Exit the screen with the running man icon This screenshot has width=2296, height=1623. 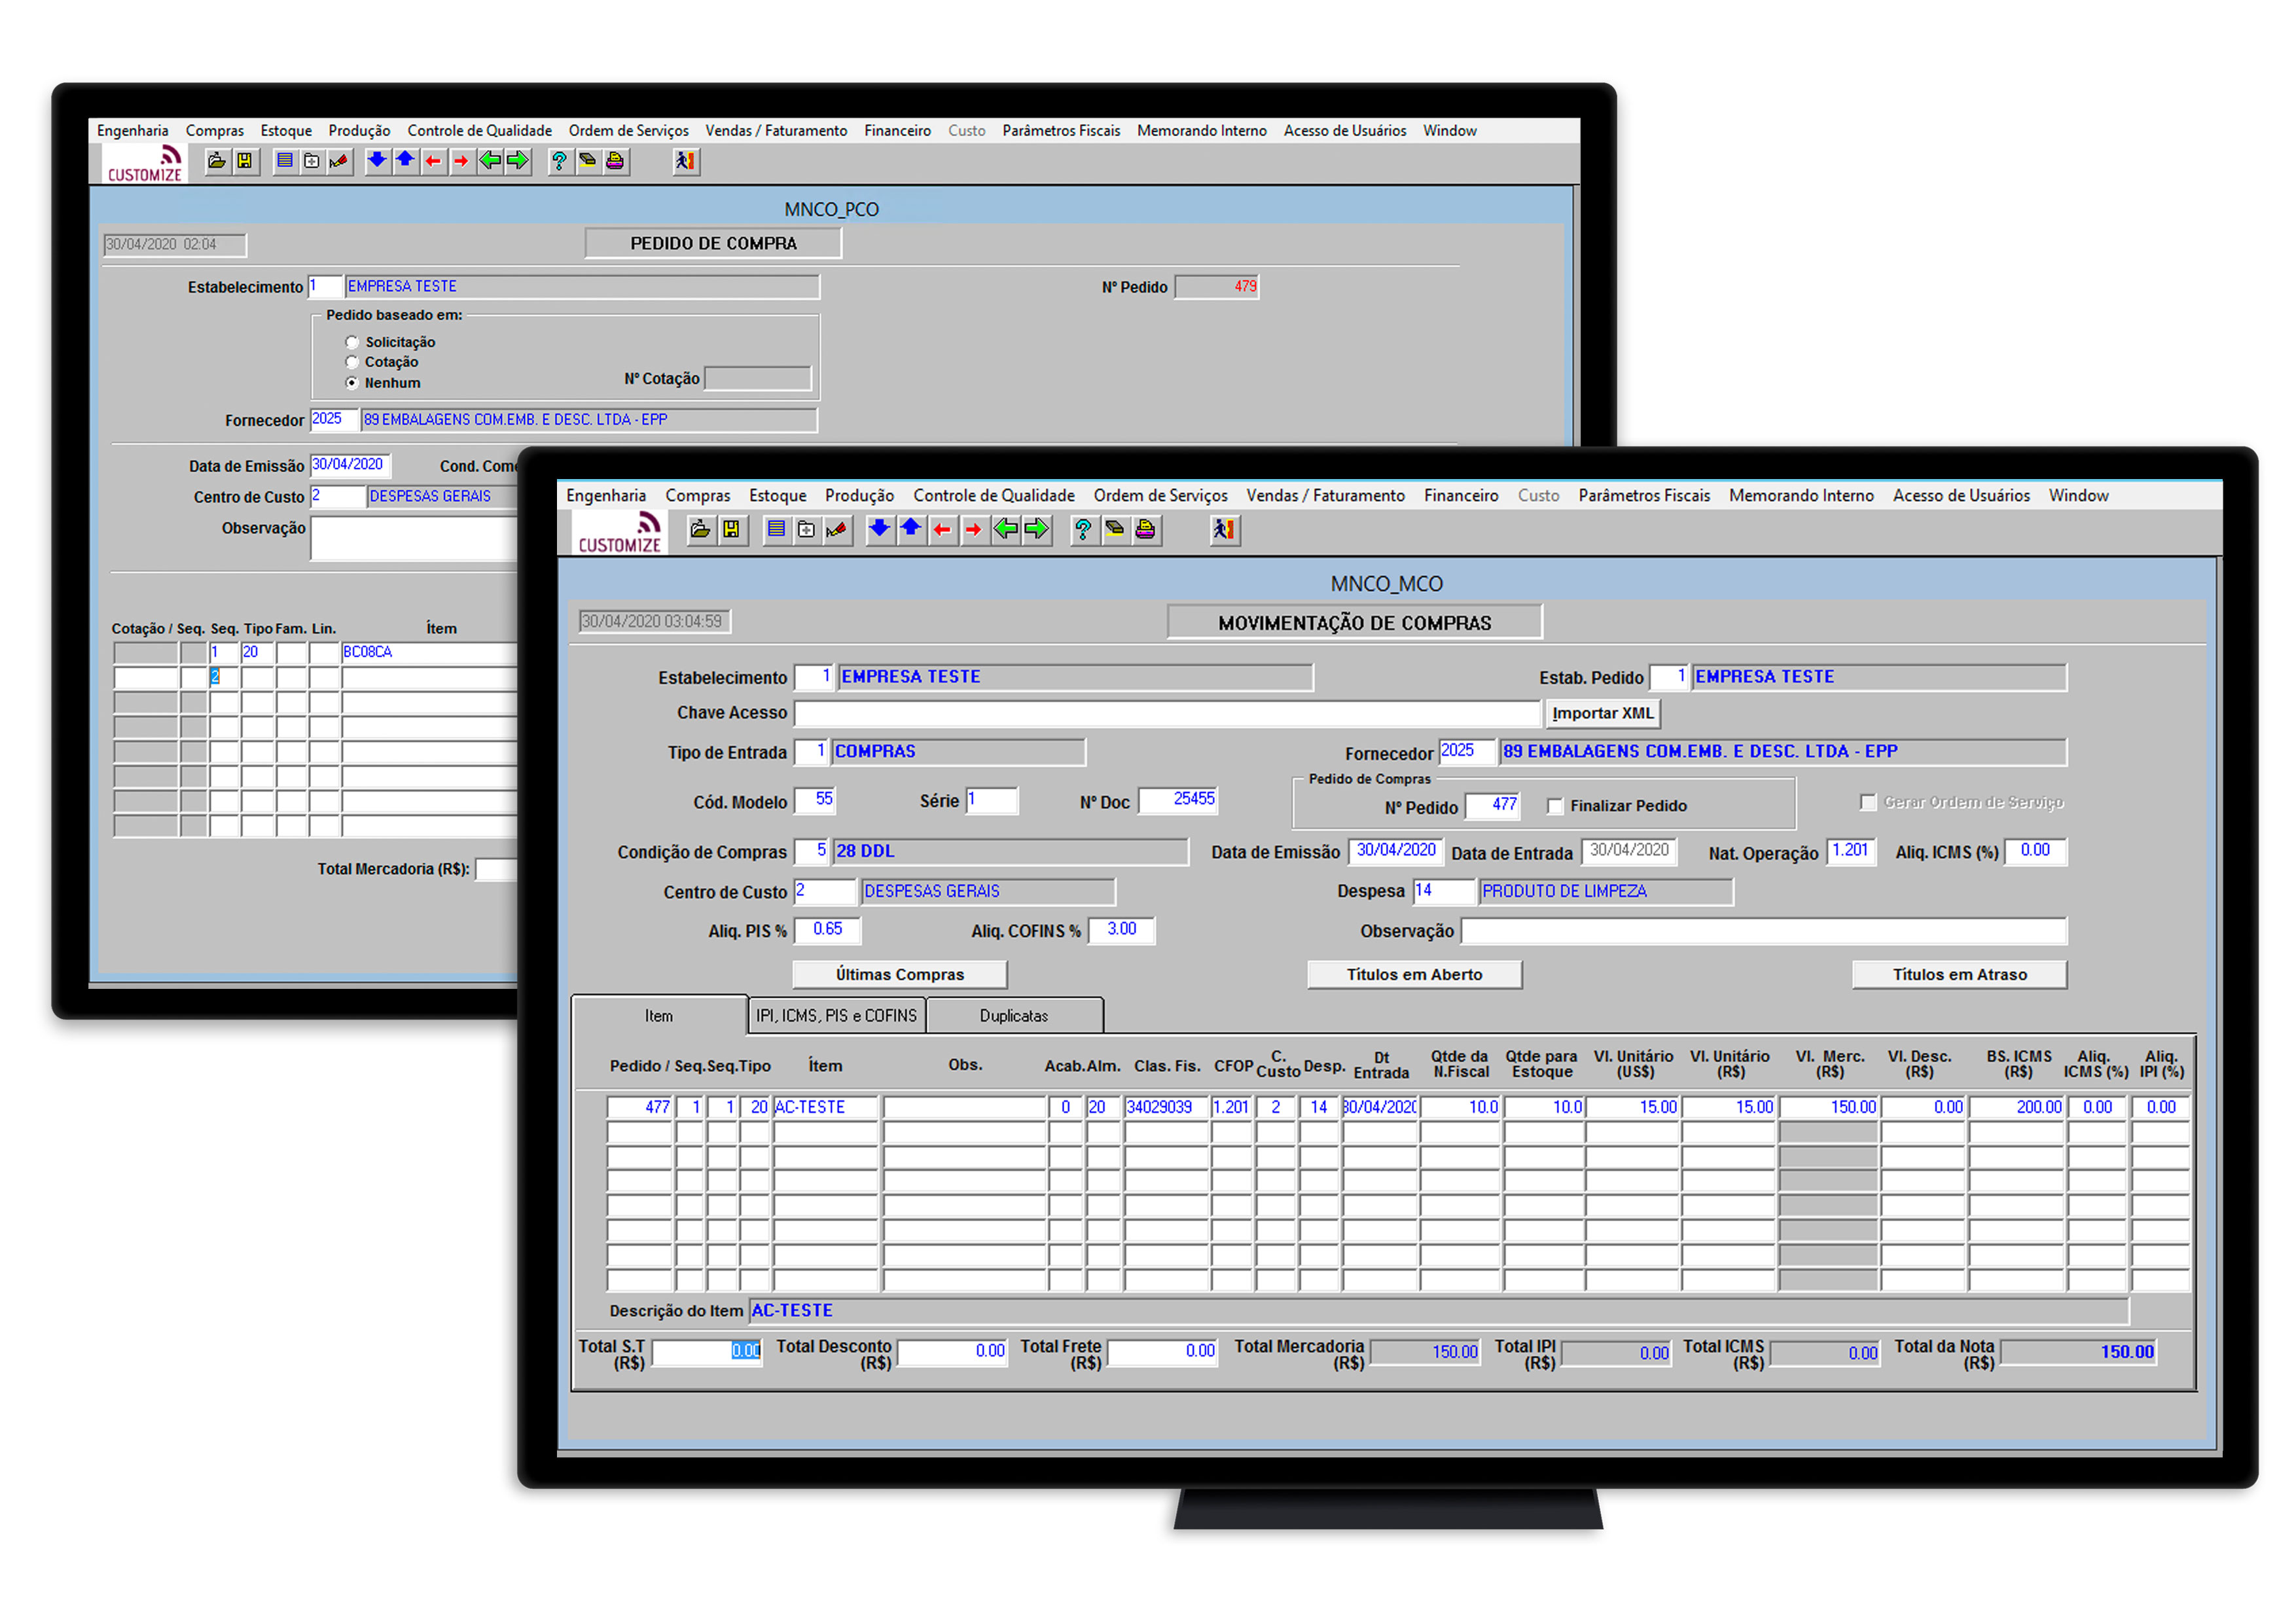tap(1226, 530)
